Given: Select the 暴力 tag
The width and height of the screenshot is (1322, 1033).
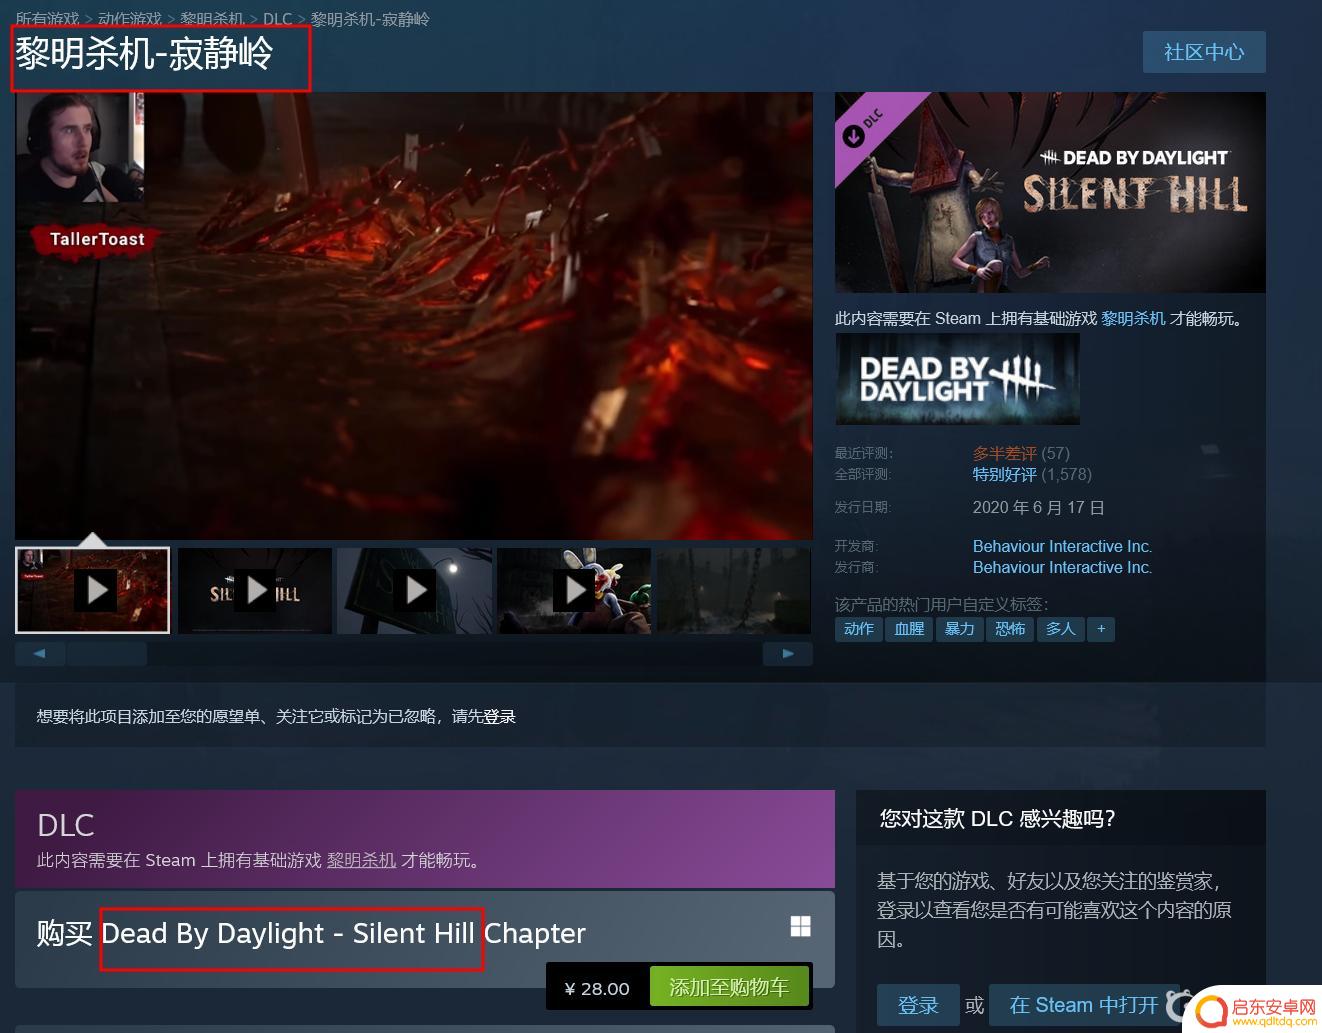Looking at the screenshot, I should (x=959, y=629).
